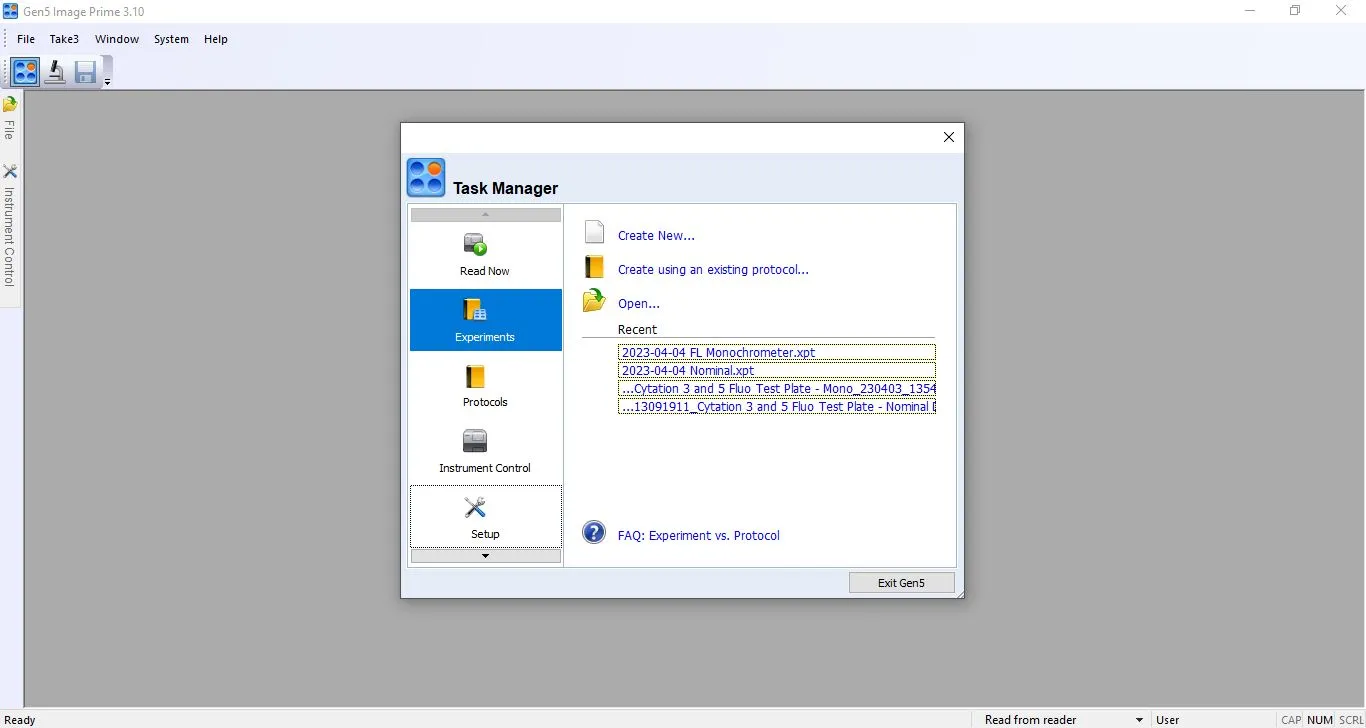
Task: Click the CAP indicator in status bar
Action: 1291,720
